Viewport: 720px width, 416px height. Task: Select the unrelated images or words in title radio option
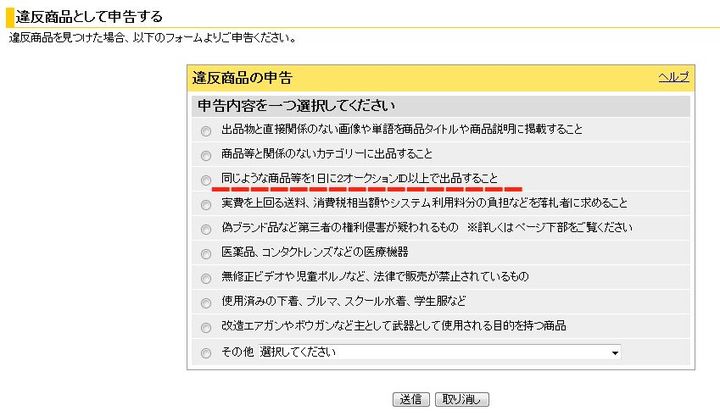(206, 131)
